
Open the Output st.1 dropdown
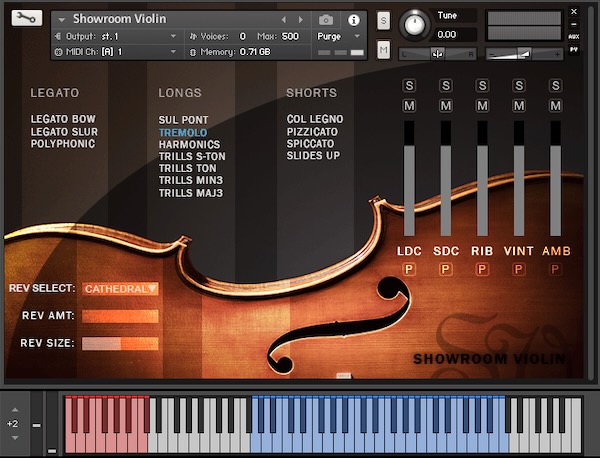coord(173,36)
